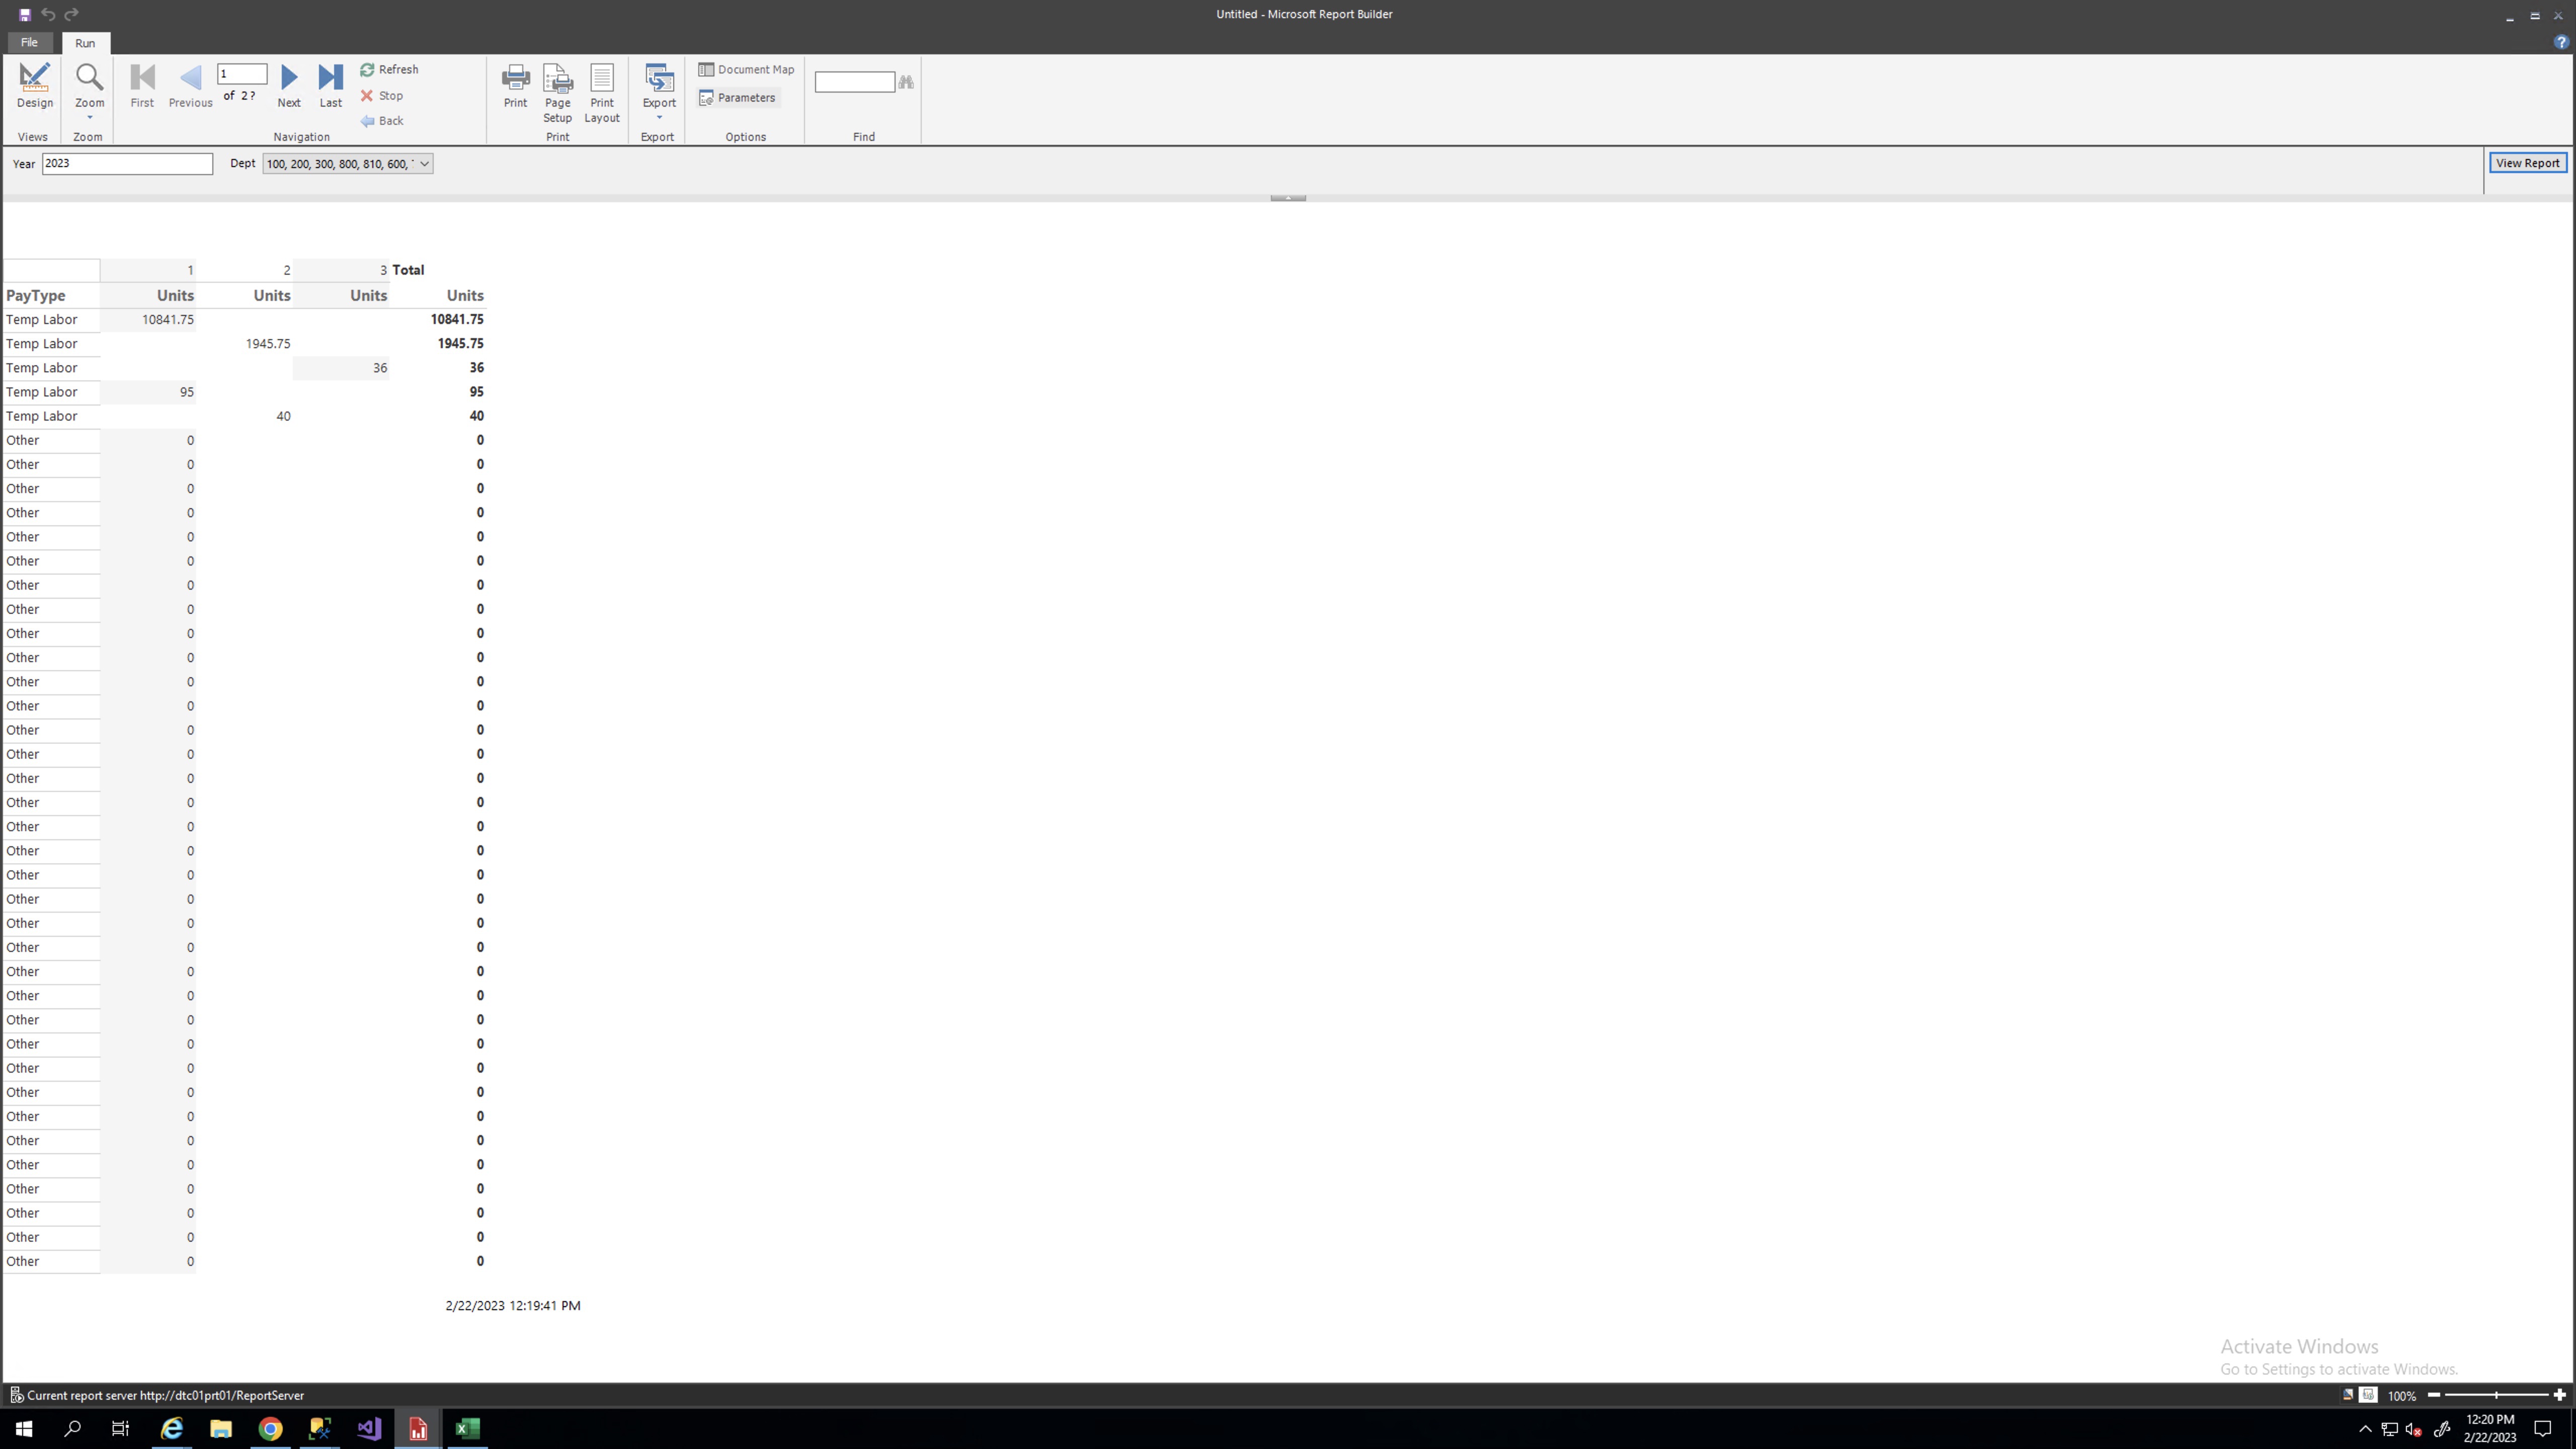Open File Explorer from taskbar
This screenshot has height=1449, width=2576.
(x=221, y=1428)
